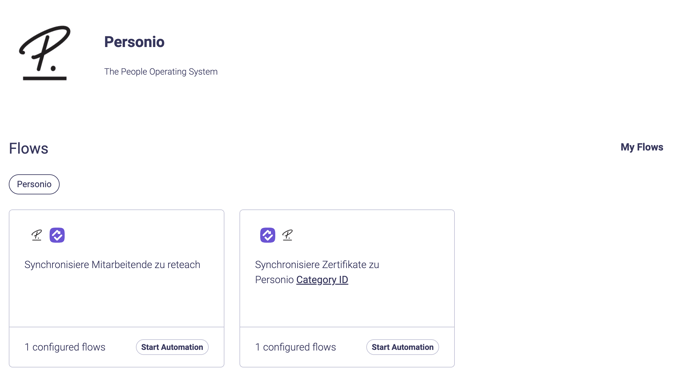Click purple reteach icon in first card

[x=57, y=235]
